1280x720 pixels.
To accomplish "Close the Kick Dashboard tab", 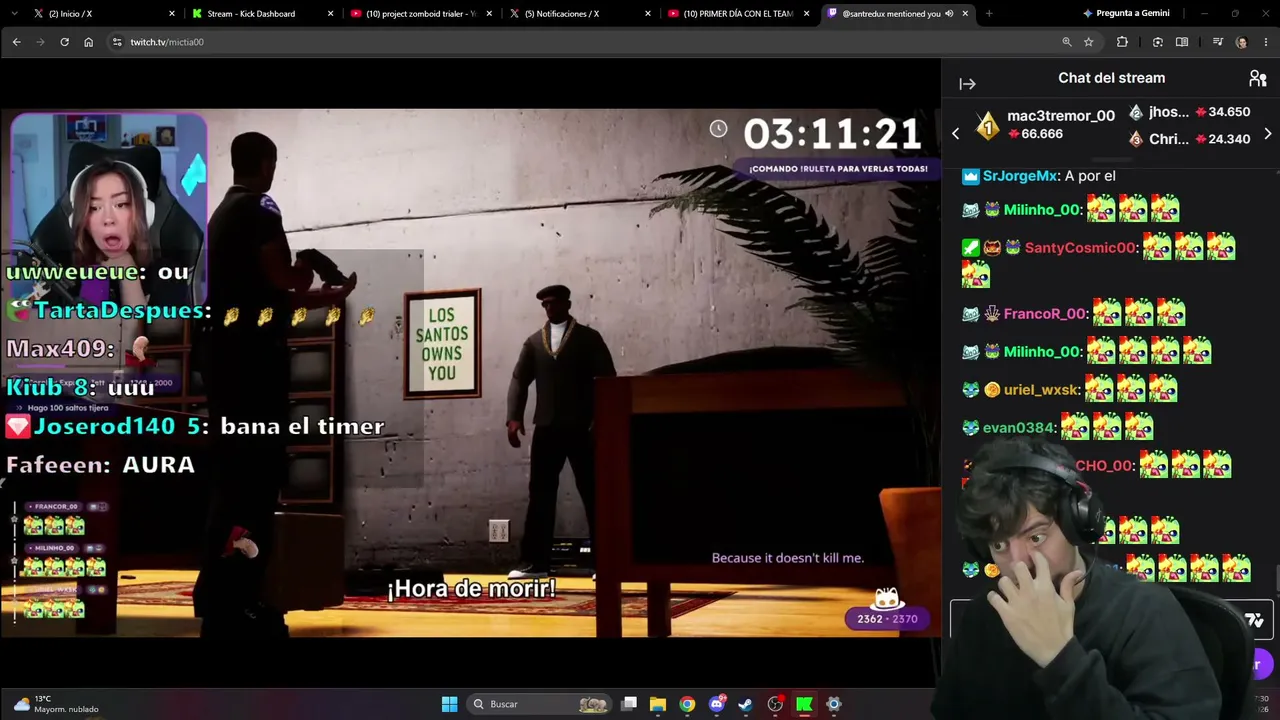I will [x=331, y=14].
